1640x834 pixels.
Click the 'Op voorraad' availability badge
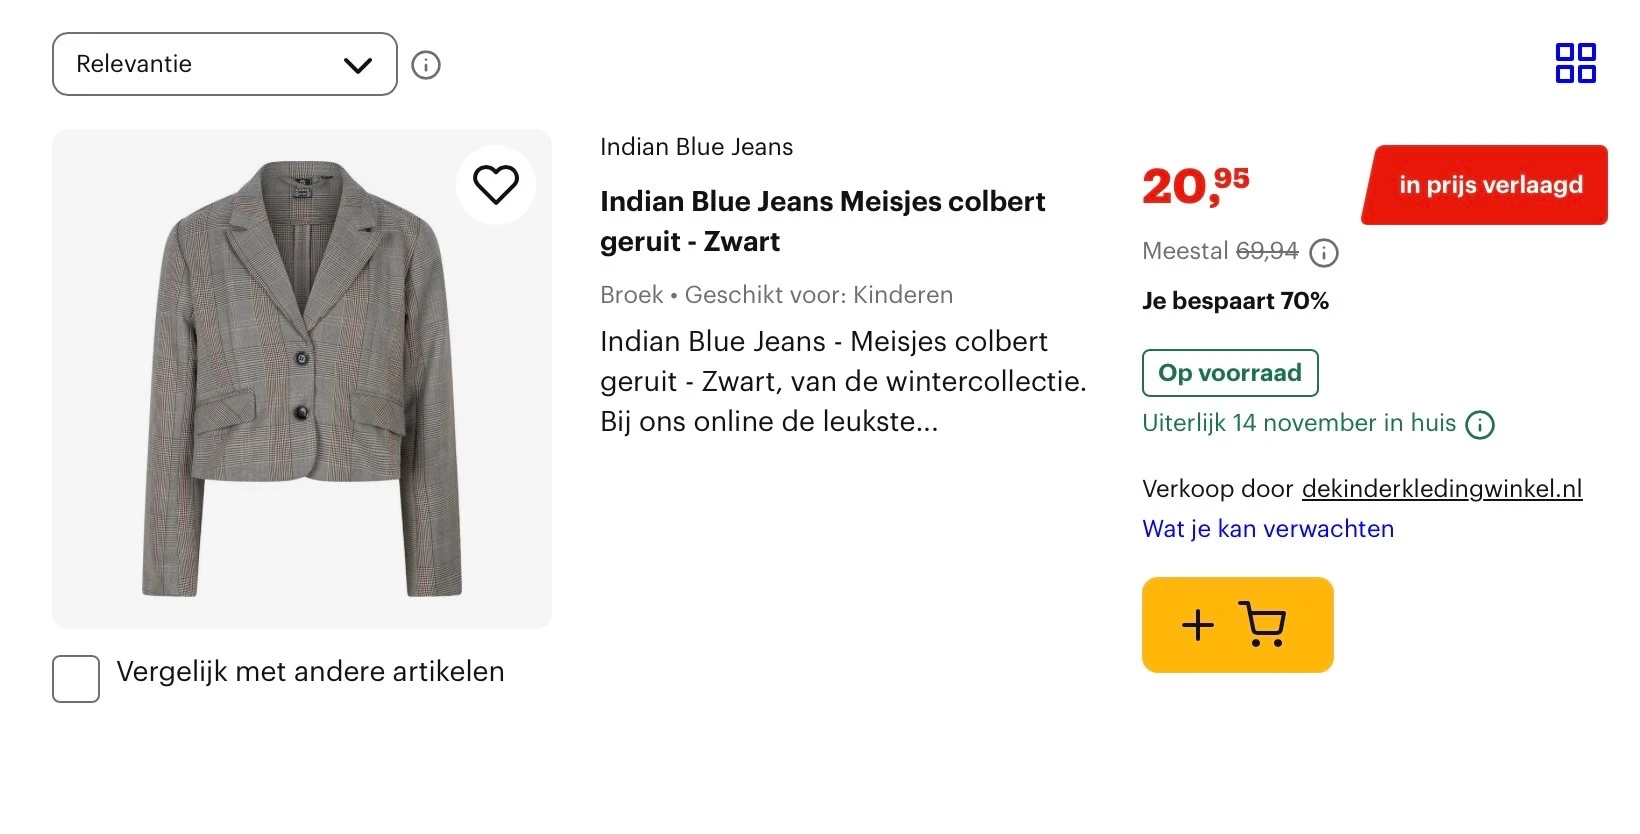click(x=1230, y=372)
